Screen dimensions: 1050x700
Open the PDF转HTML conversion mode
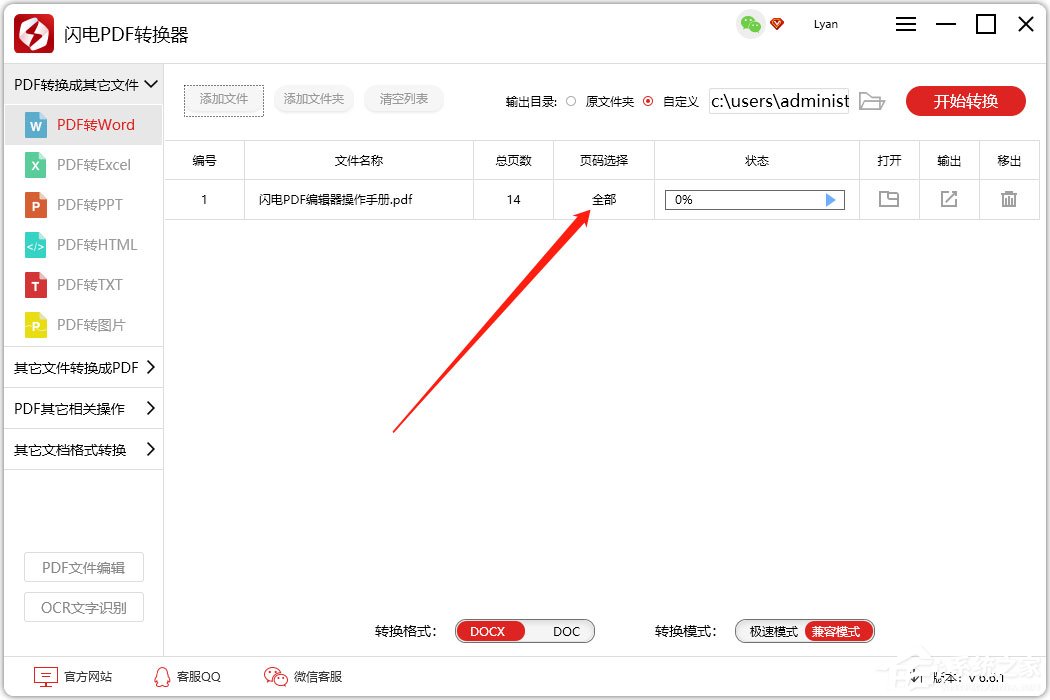[84, 244]
